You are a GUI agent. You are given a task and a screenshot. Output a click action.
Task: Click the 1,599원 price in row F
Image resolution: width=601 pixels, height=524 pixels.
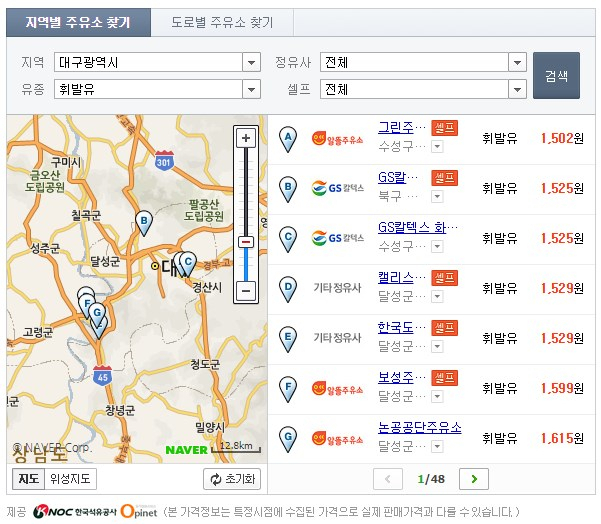click(x=562, y=388)
